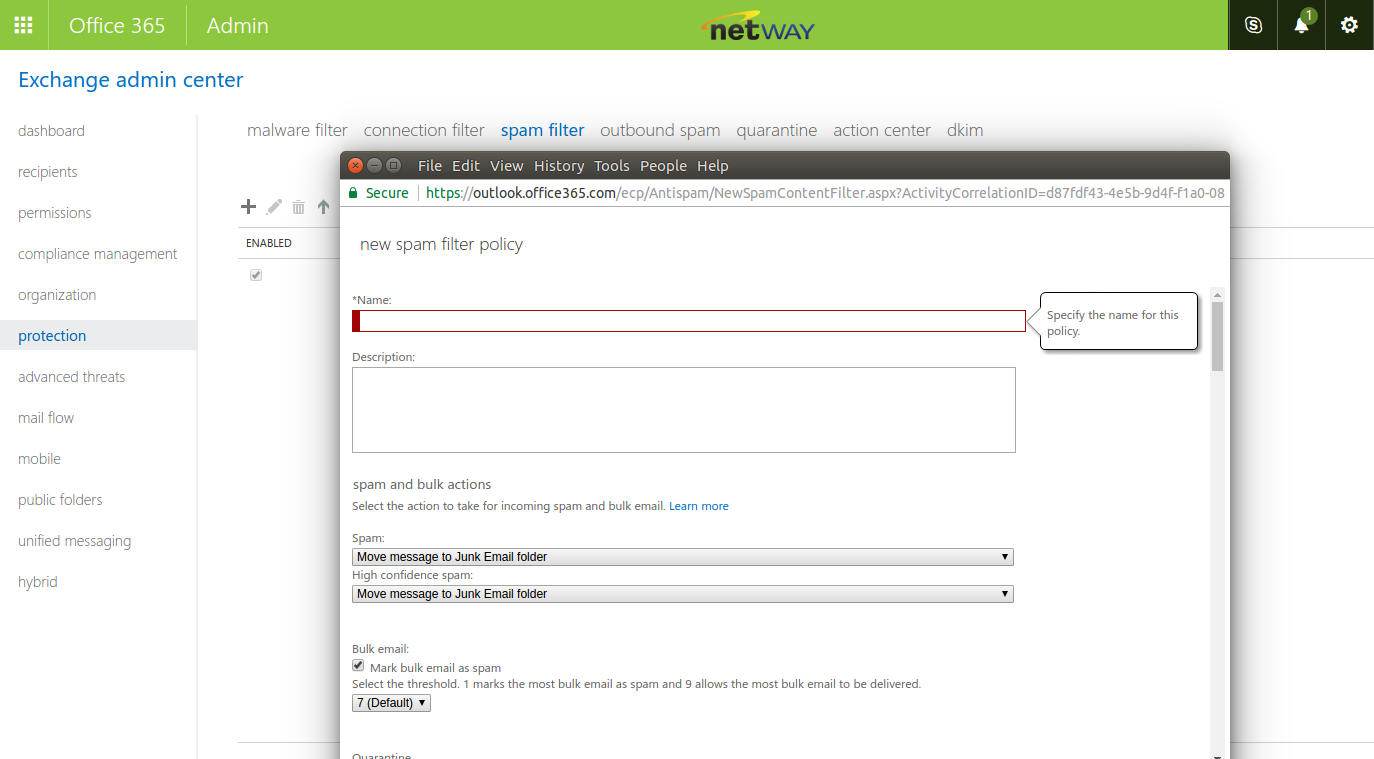
Task: Click the trash delete icon
Action: (x=298, y=207)
